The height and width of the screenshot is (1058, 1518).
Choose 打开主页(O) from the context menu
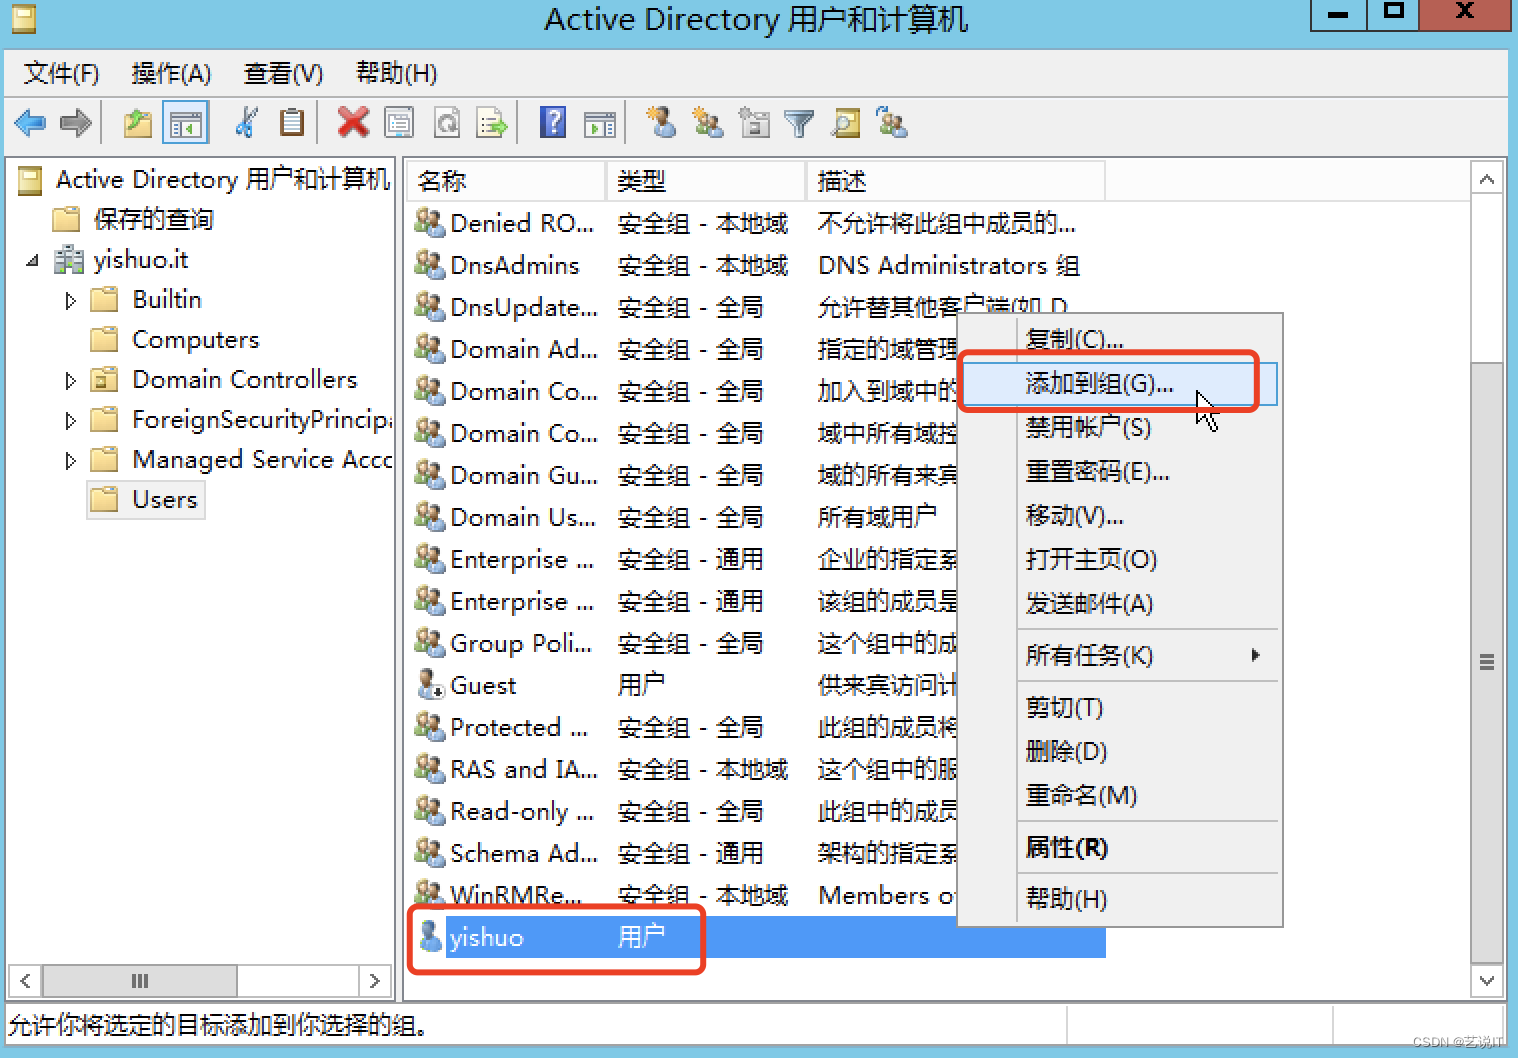tap(1120, 560)
